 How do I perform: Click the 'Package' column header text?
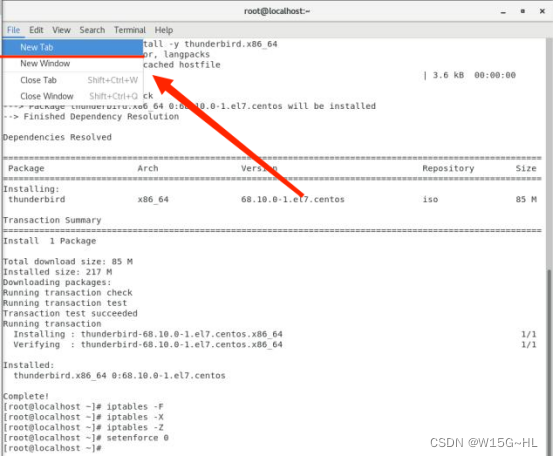26,168
